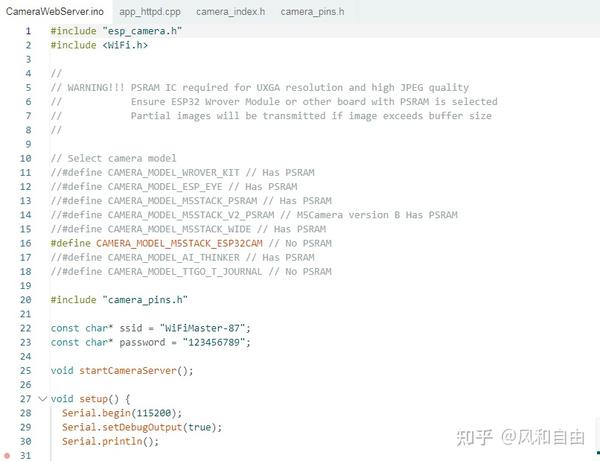Click line number 16 in the gutter
Screen dimensions: 600x461
(x=26, y=243)
